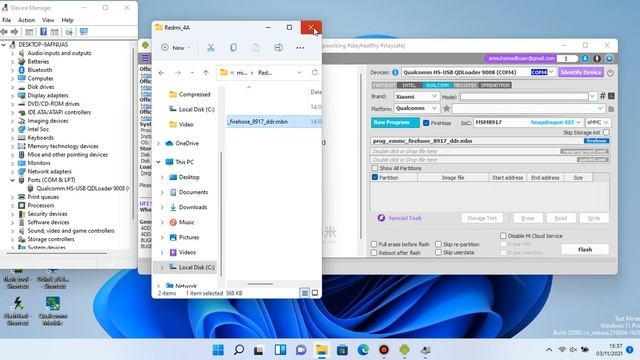The width and height of the screenshot is (640, 360).
Task: Click New button in explorer toolbar
Action: click(176, 48)
